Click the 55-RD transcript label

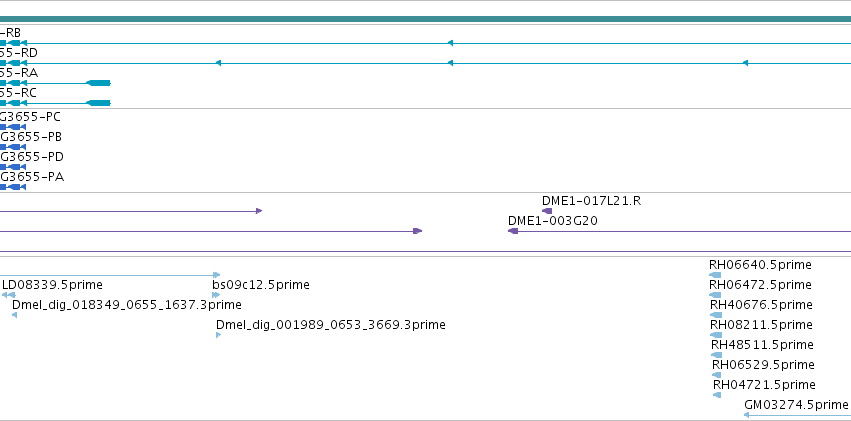19,53
